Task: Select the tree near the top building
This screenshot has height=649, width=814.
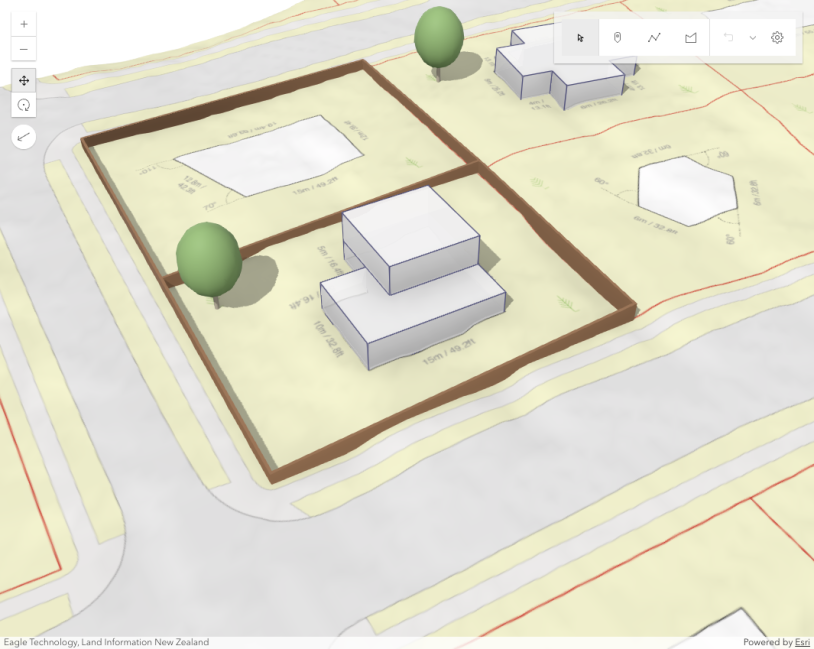Action: click(438, 36)
